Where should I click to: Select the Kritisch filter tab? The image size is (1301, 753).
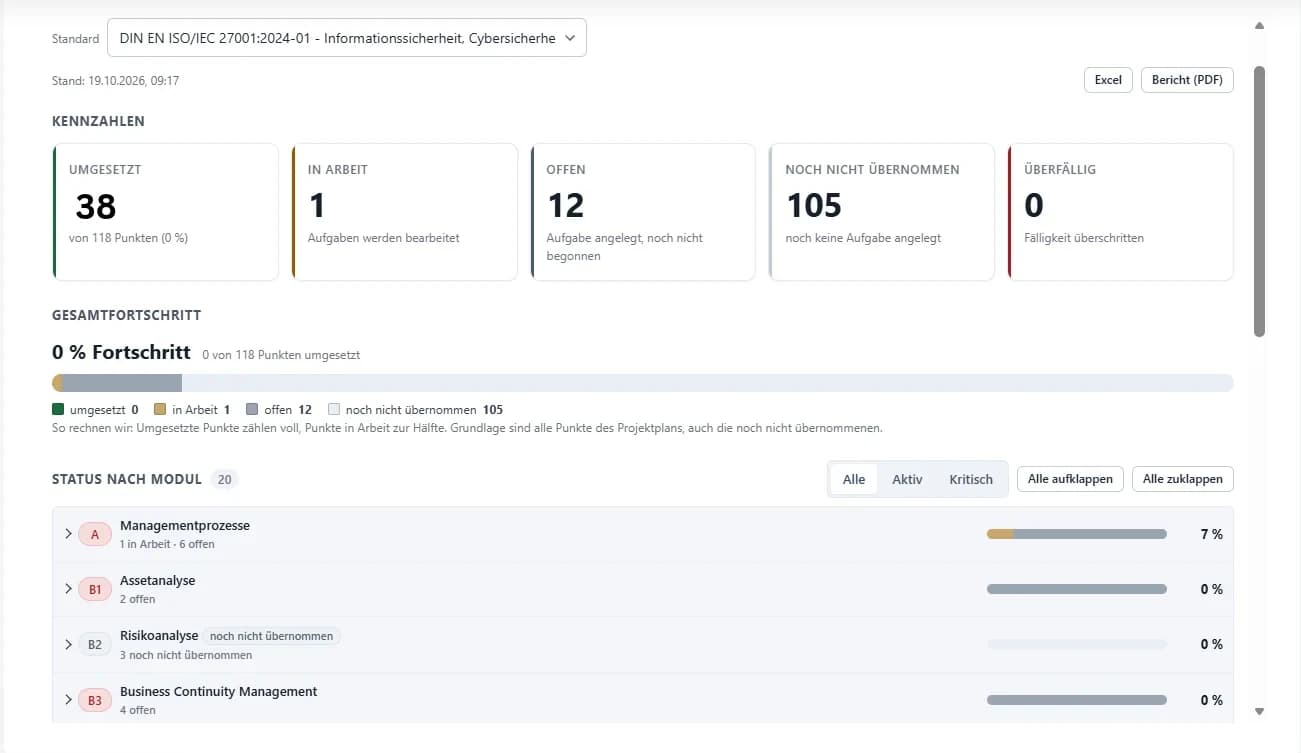coord(971,479)
